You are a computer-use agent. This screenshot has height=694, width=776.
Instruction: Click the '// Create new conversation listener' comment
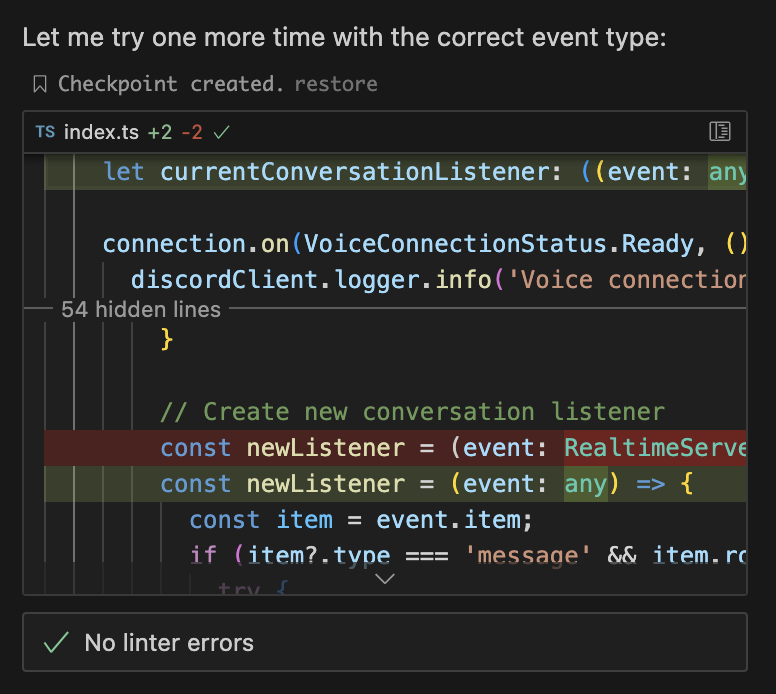pos(413,412)
